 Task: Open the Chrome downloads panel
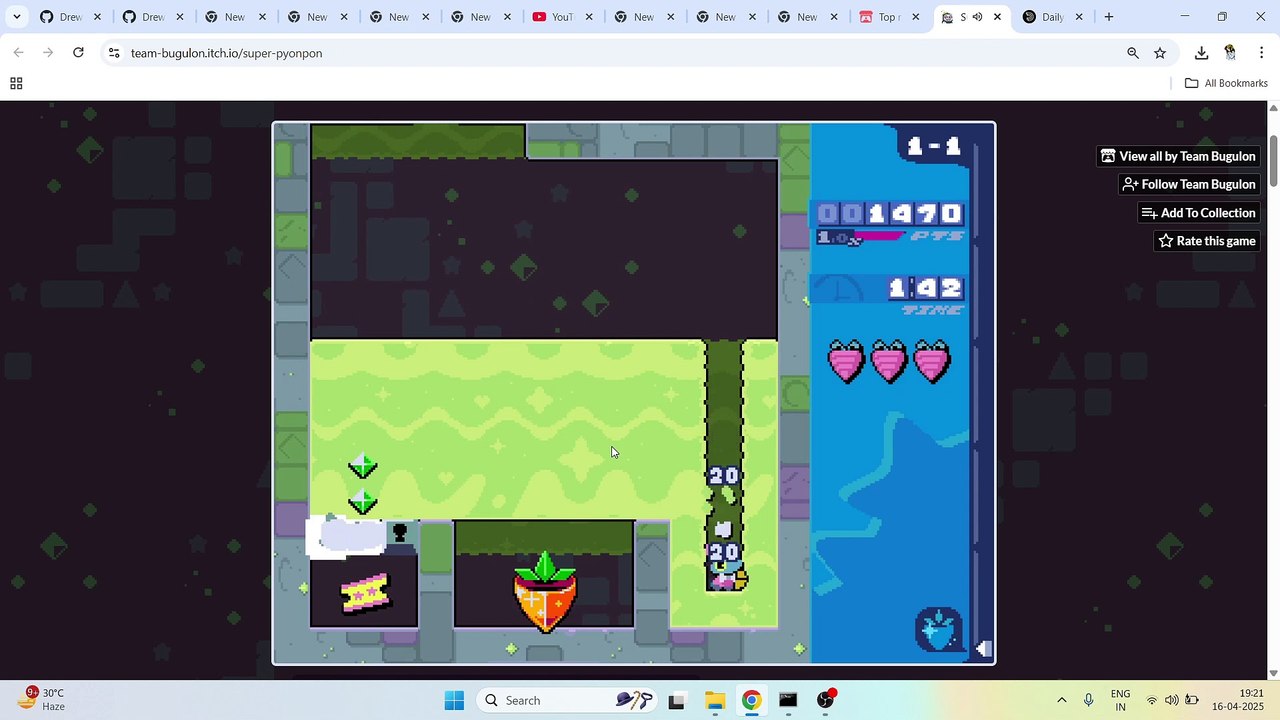pyautogui.click(x=1202, y=53)
